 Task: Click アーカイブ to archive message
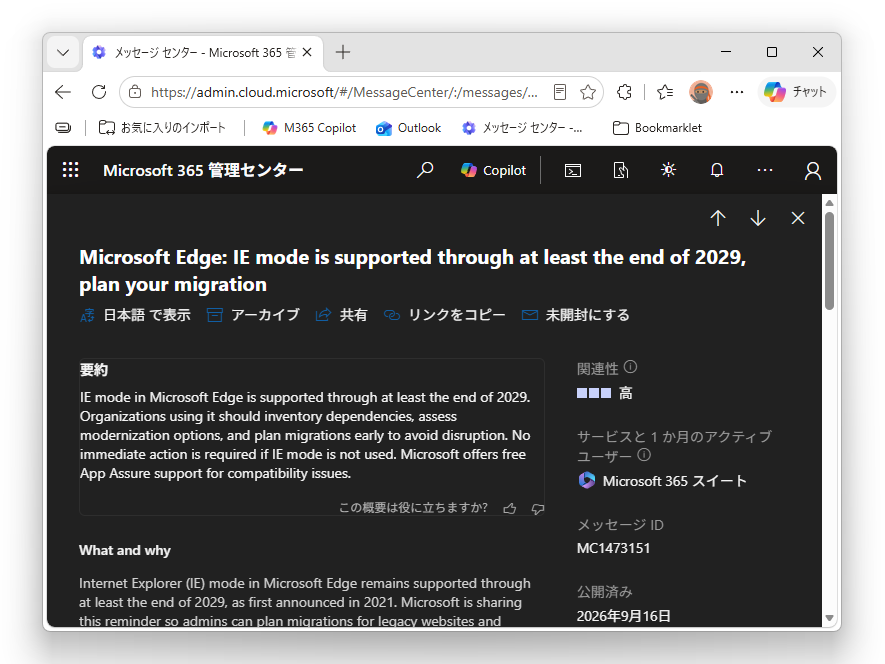click(253, 315)
